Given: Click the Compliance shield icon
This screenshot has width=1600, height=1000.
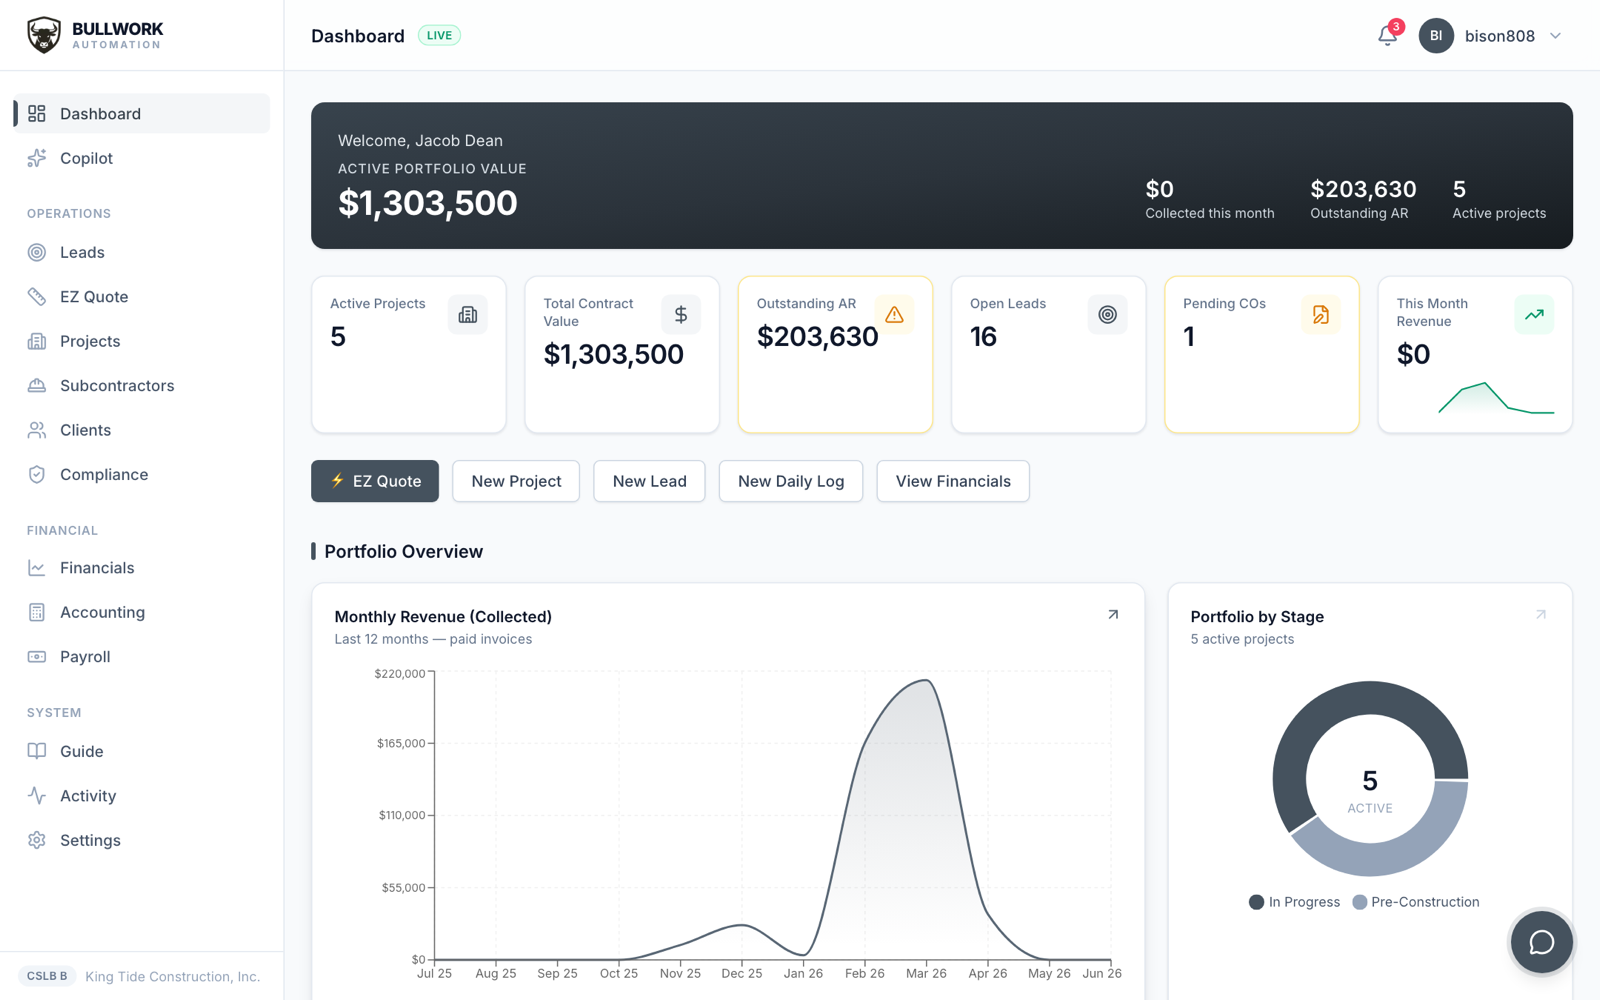Looking at the screenshot, I should tap(37, 475).
